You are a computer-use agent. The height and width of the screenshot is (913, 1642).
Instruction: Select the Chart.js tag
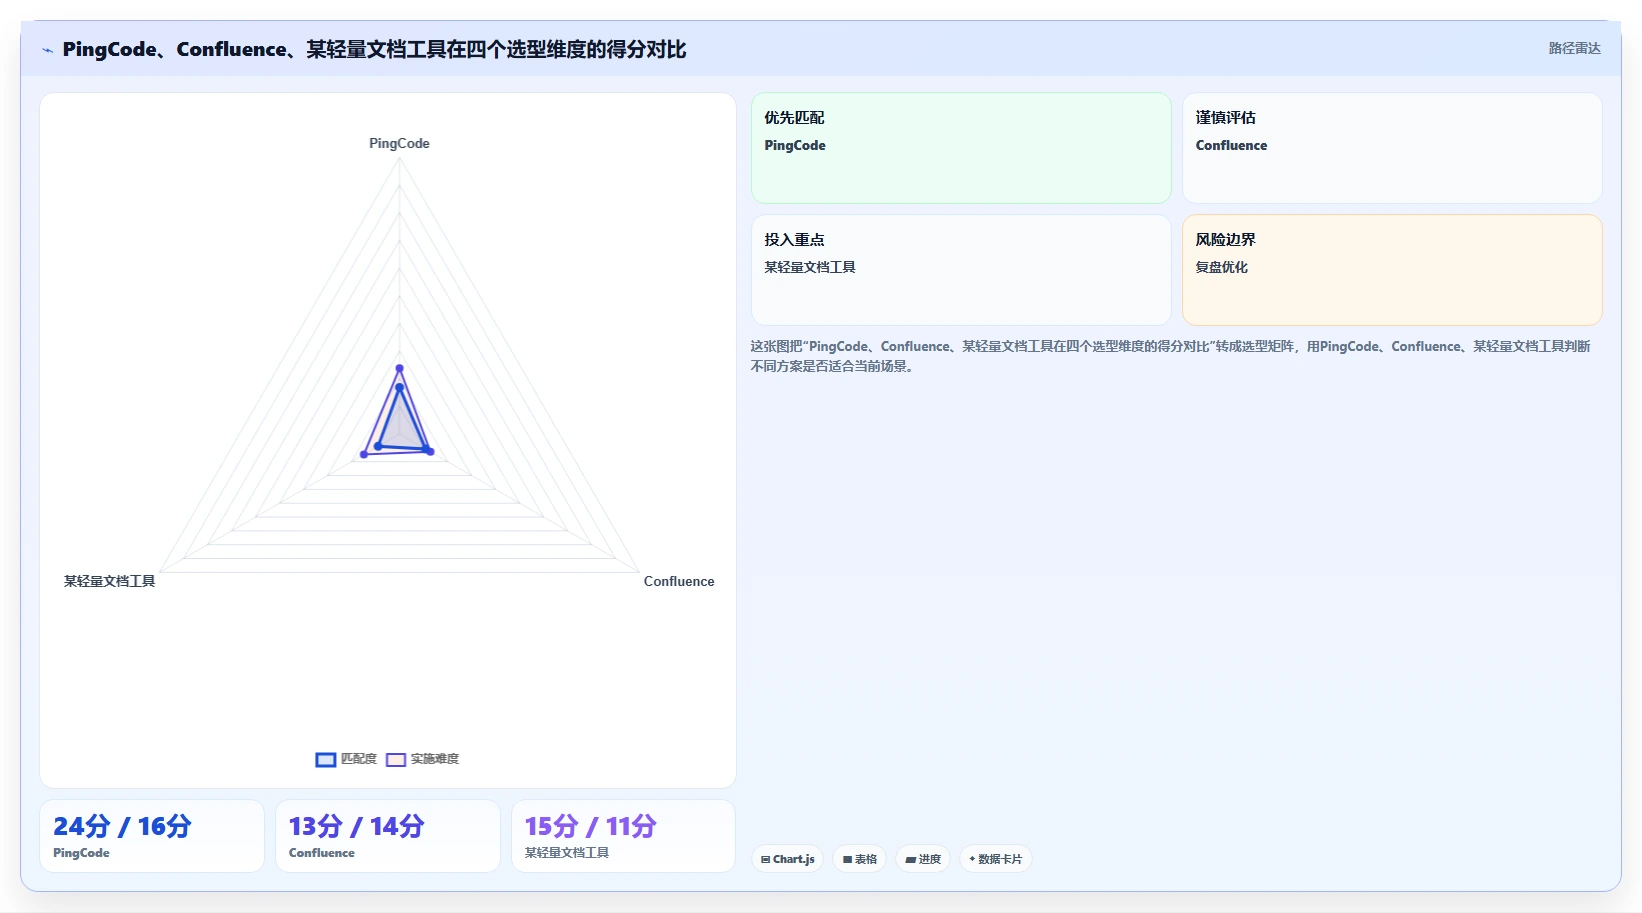click(x=787, y=859)
